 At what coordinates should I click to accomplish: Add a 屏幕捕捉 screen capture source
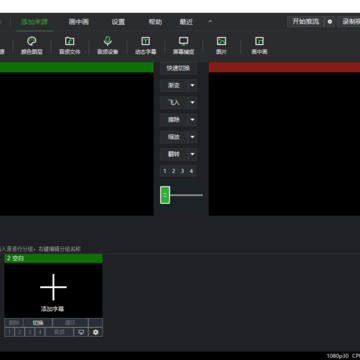point(183,45)
